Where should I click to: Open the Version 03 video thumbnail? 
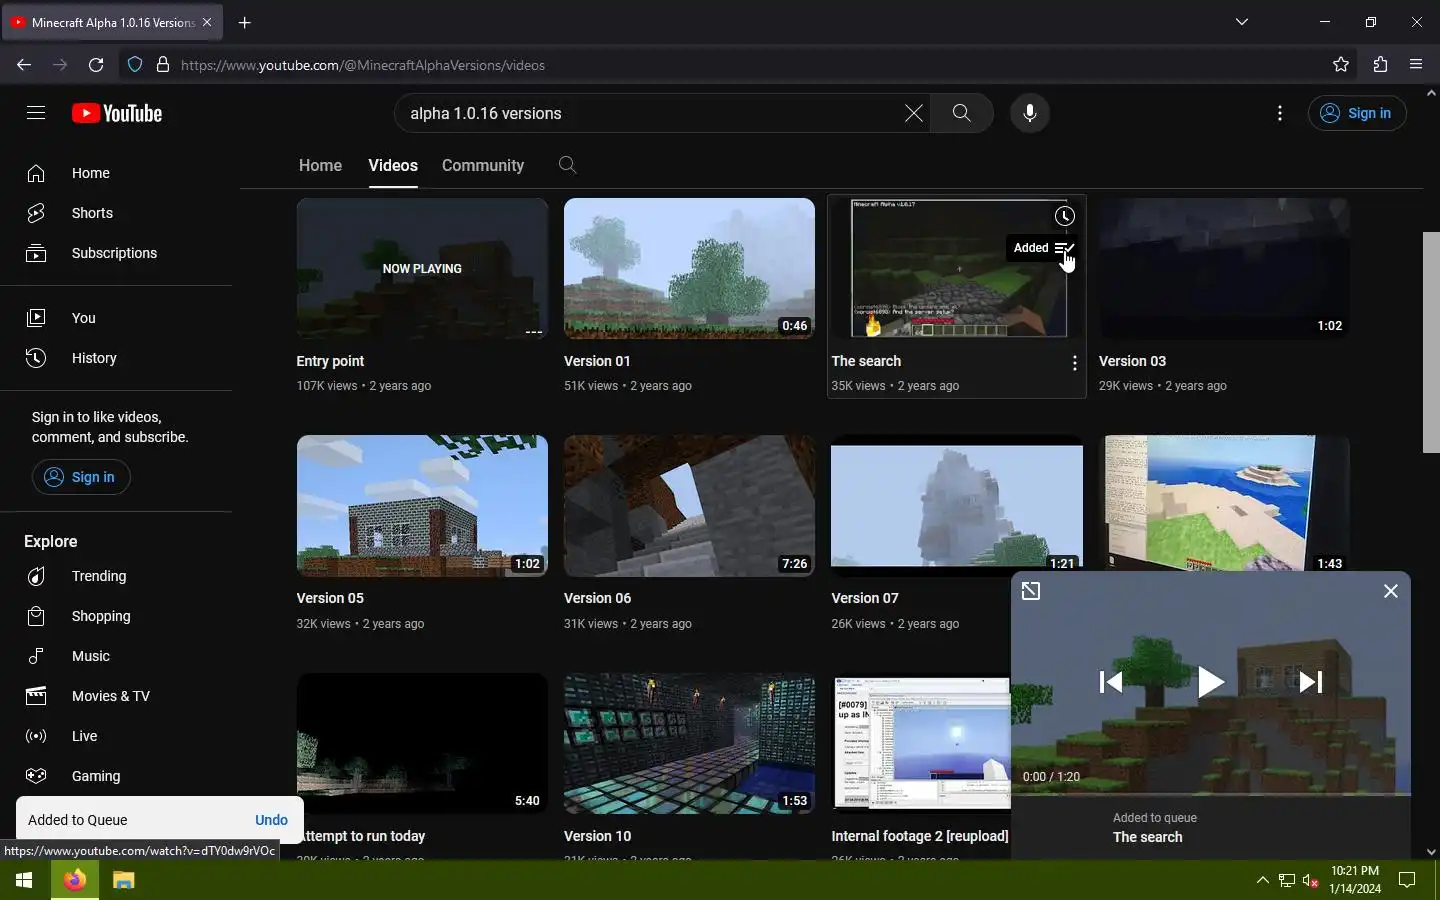click(x=1224, y=268)
